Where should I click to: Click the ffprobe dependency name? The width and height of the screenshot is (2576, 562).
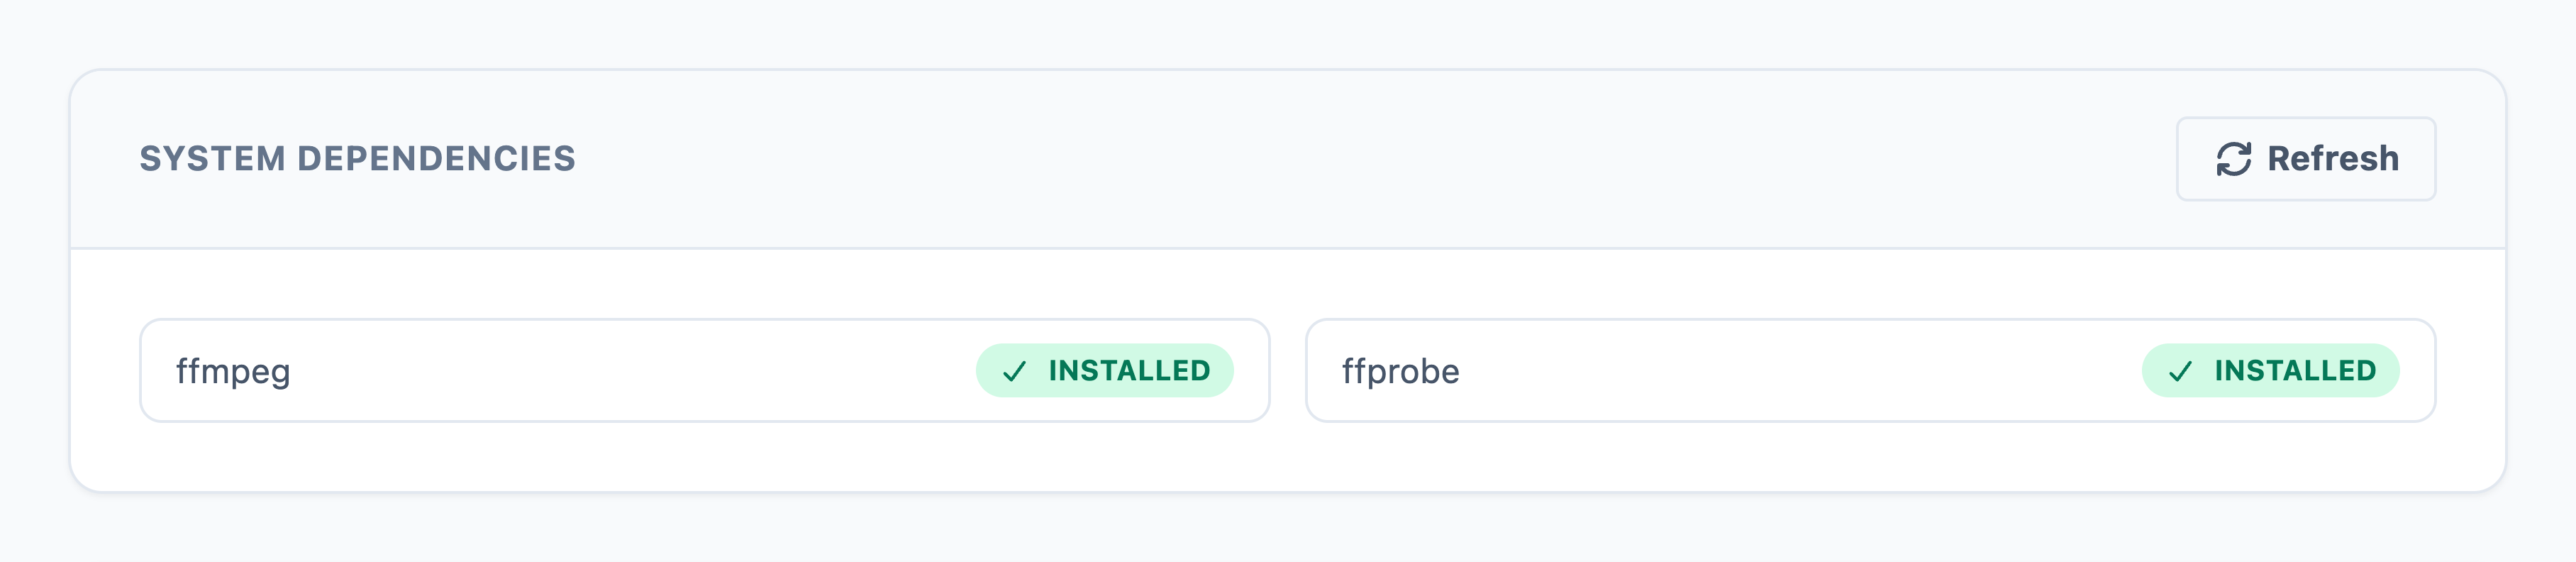[x=1400, y=372]
